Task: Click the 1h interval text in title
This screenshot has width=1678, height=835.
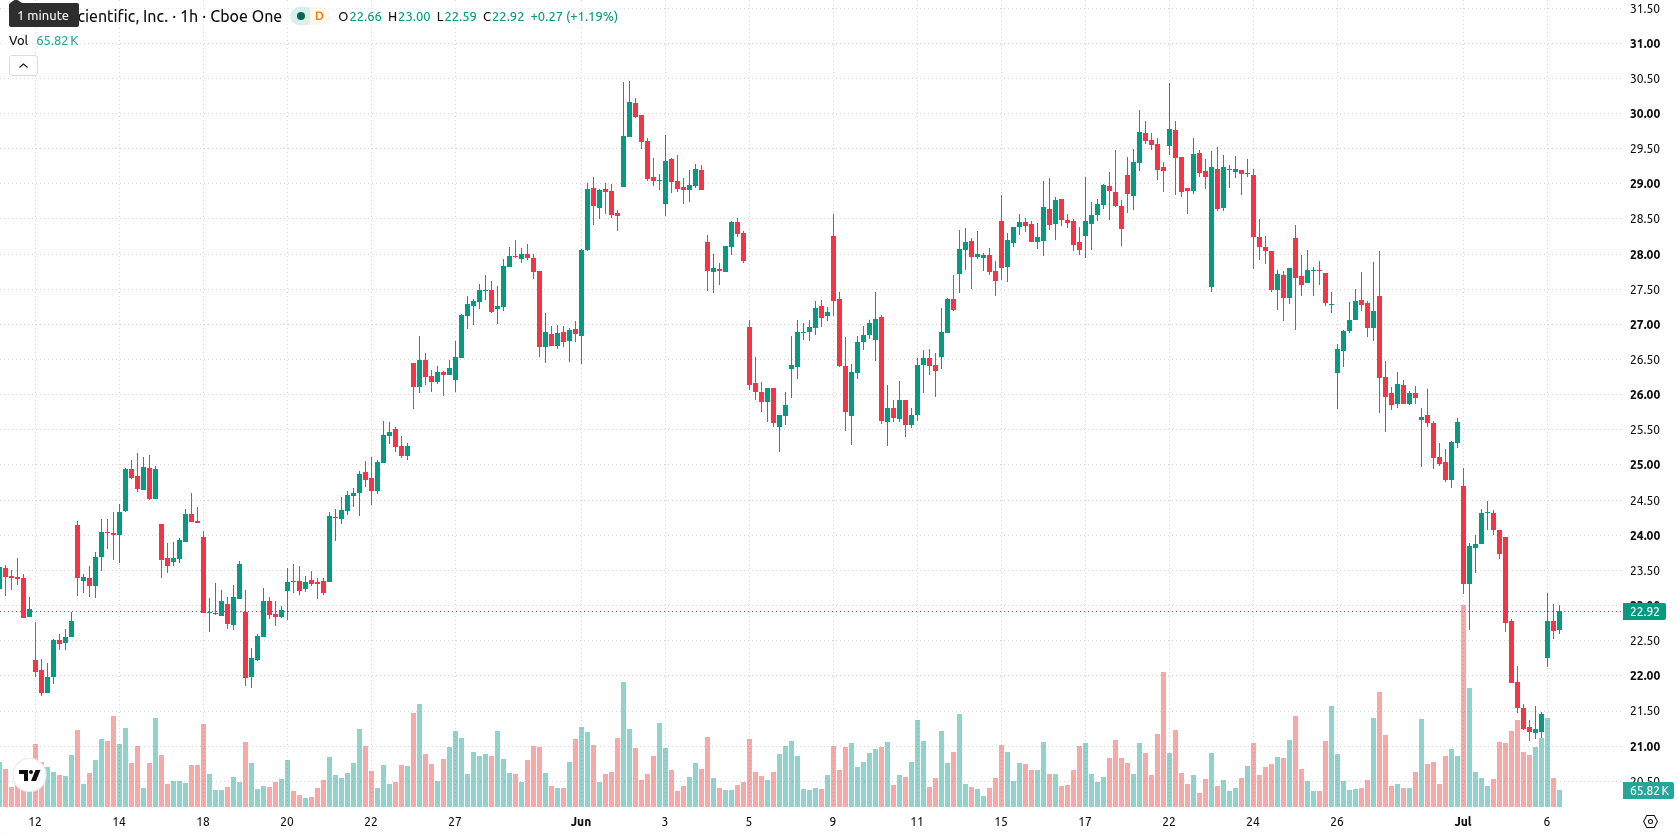Action: pyautogui.click(x=189, y=16)
